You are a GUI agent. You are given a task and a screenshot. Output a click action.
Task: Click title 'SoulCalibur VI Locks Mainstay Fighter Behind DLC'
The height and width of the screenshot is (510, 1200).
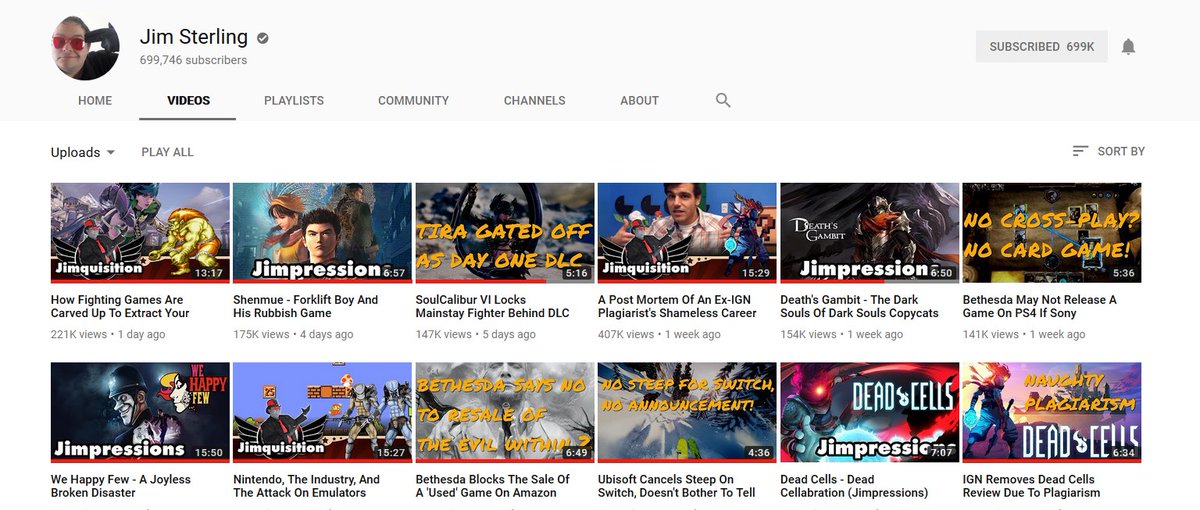tap(492, 306)
